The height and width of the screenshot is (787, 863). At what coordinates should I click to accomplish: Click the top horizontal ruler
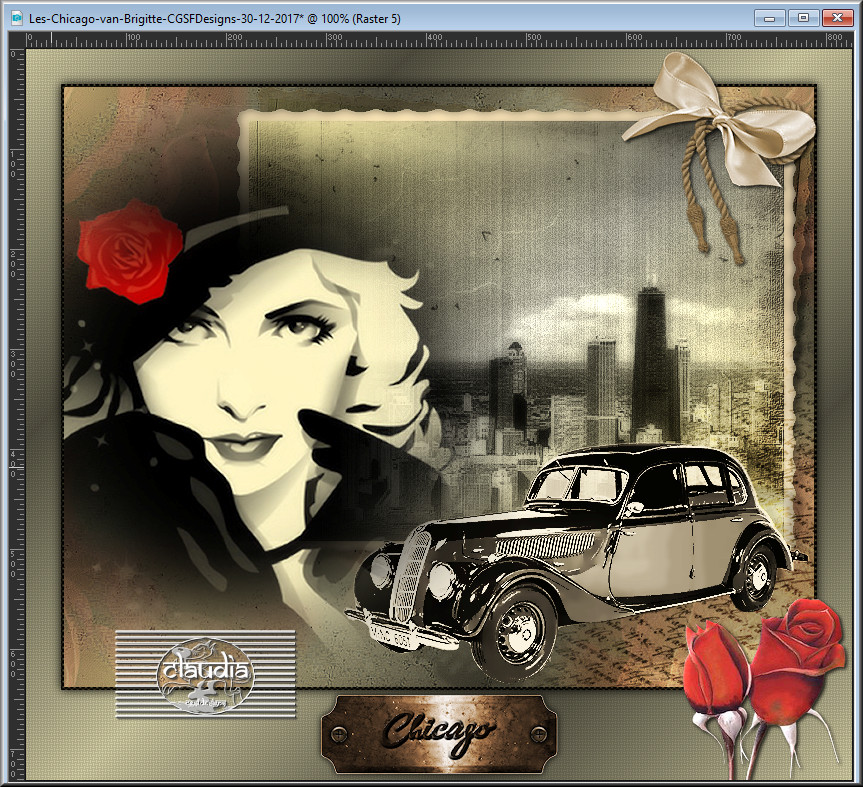(439, 40)
